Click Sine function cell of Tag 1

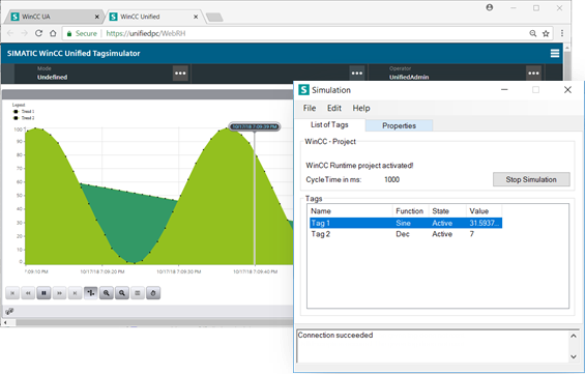coord(403,223)
